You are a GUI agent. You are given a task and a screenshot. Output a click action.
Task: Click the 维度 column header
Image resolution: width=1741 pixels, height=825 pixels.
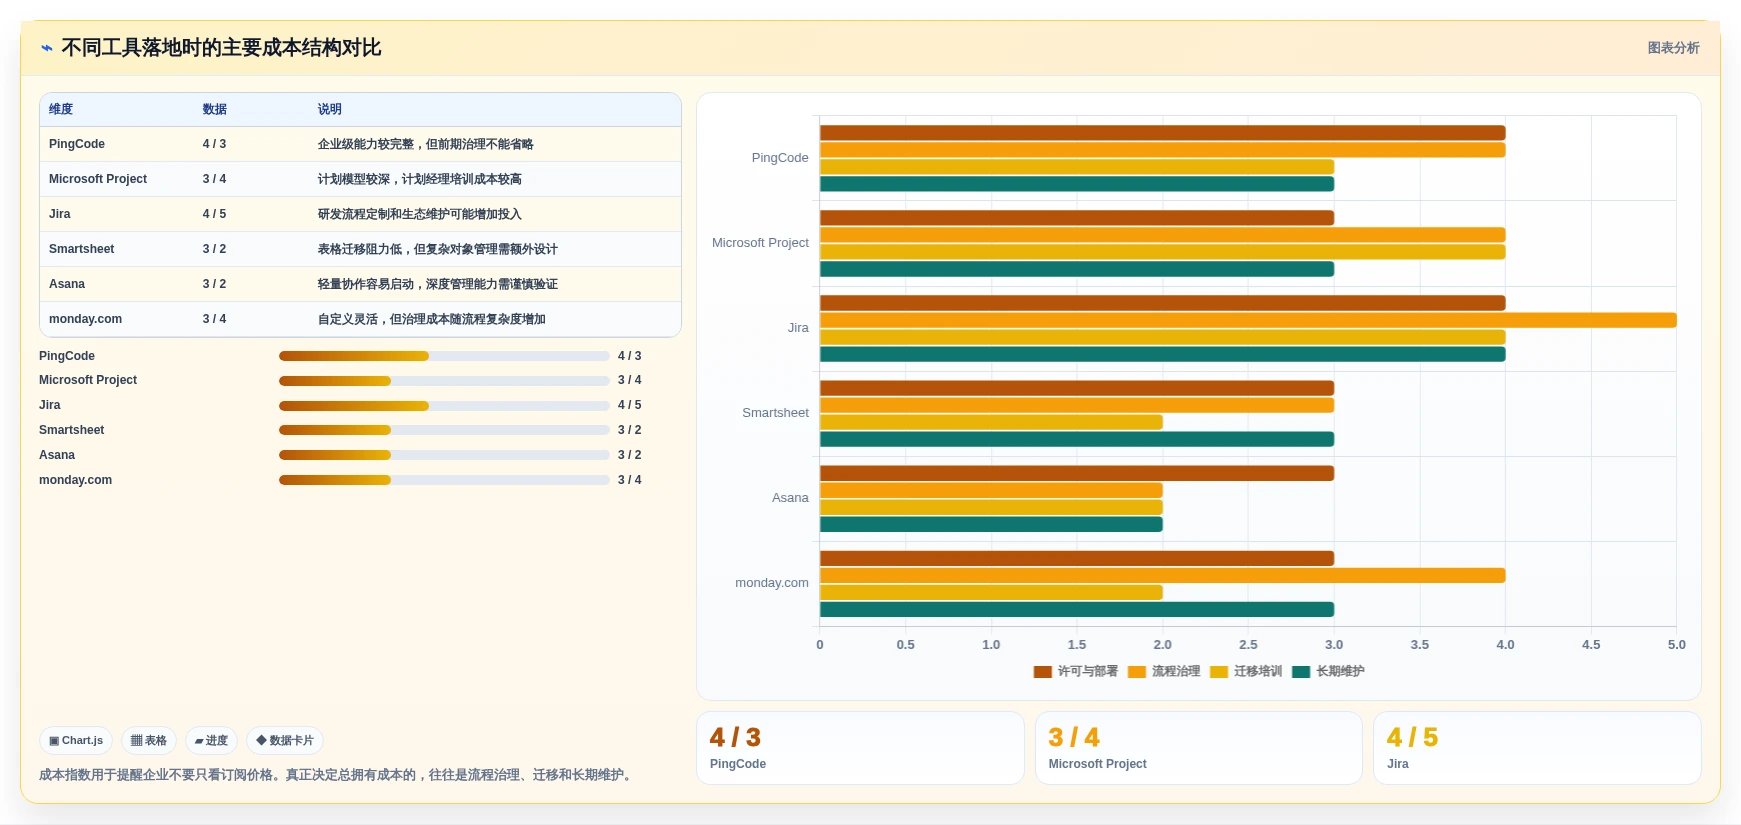[61, 110]
